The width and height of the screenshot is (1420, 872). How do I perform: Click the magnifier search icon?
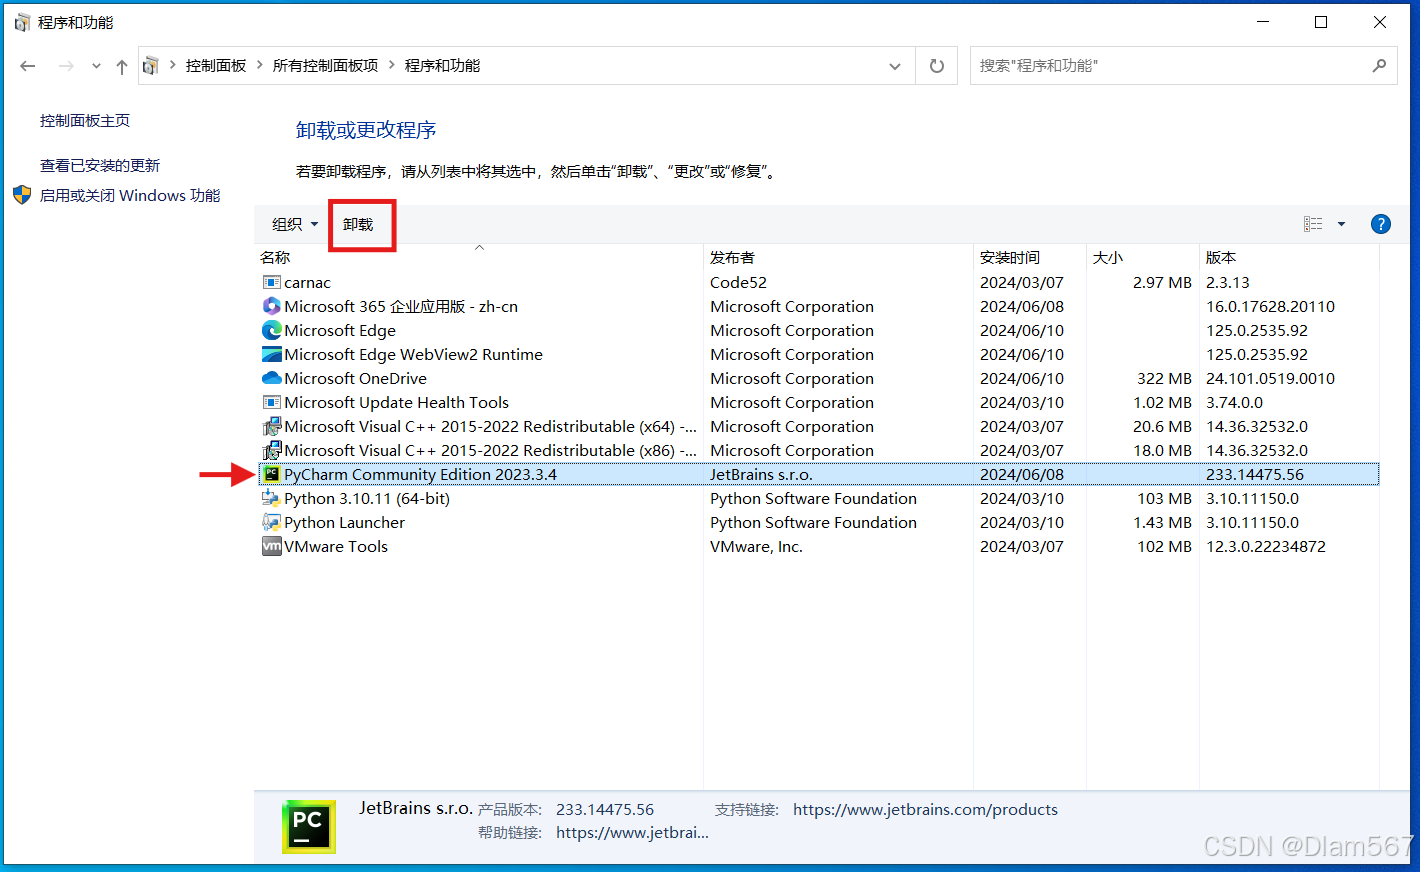1379,66
